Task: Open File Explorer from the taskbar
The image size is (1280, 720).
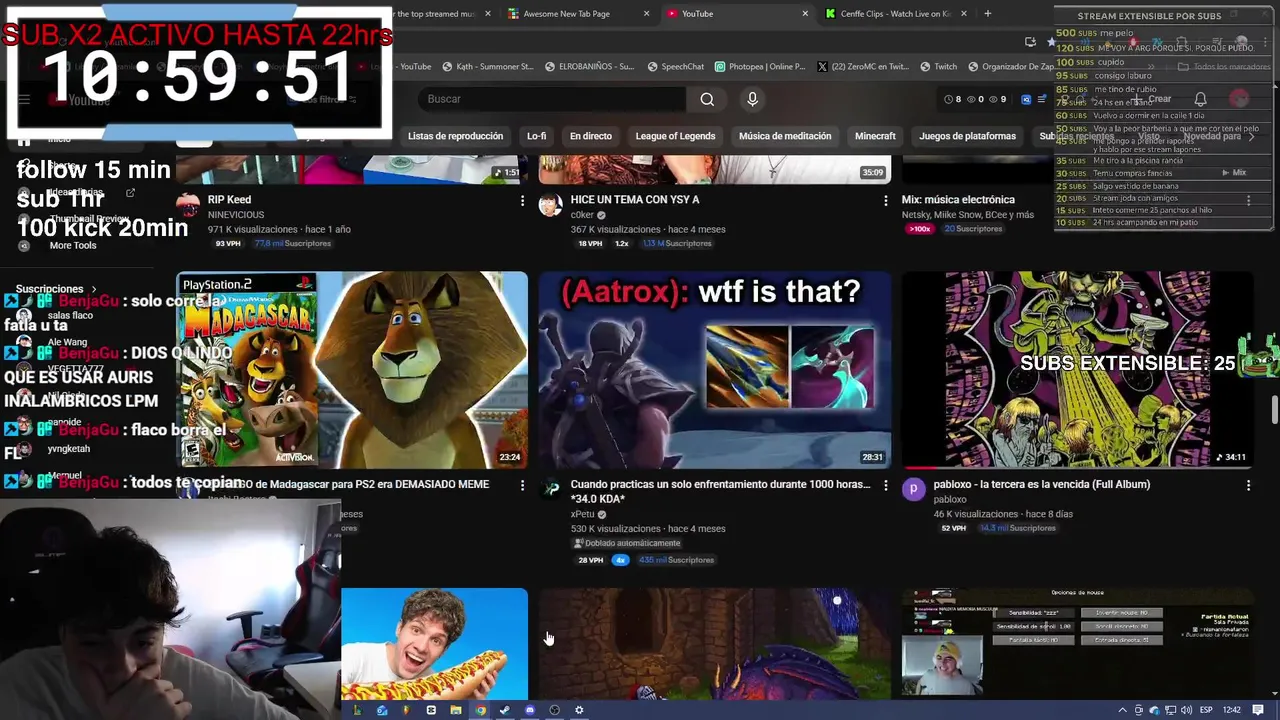Action: 456,710
